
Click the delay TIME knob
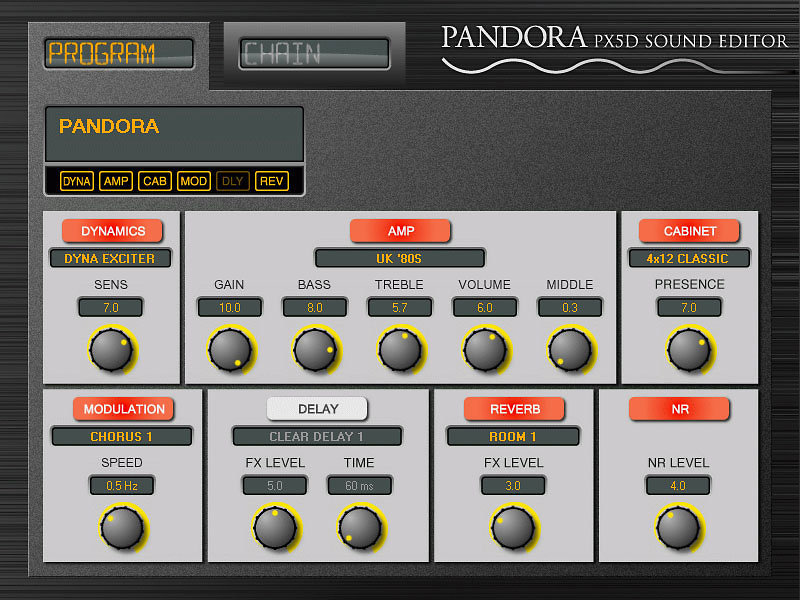tap(360, 528)
